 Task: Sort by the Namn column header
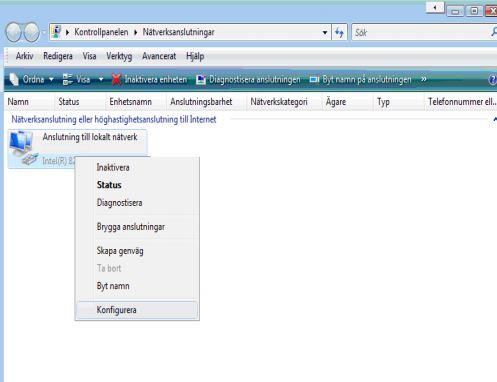[30, 102]
